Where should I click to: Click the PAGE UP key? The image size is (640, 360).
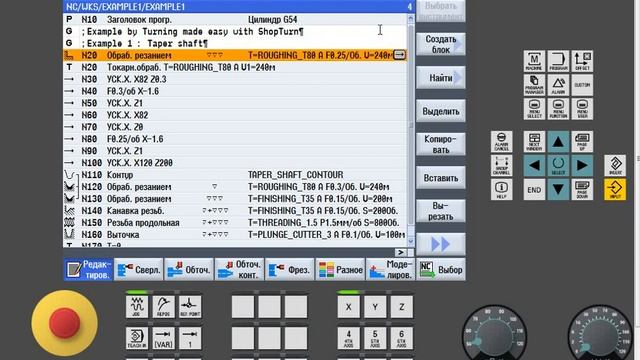[x=582, y=142]
